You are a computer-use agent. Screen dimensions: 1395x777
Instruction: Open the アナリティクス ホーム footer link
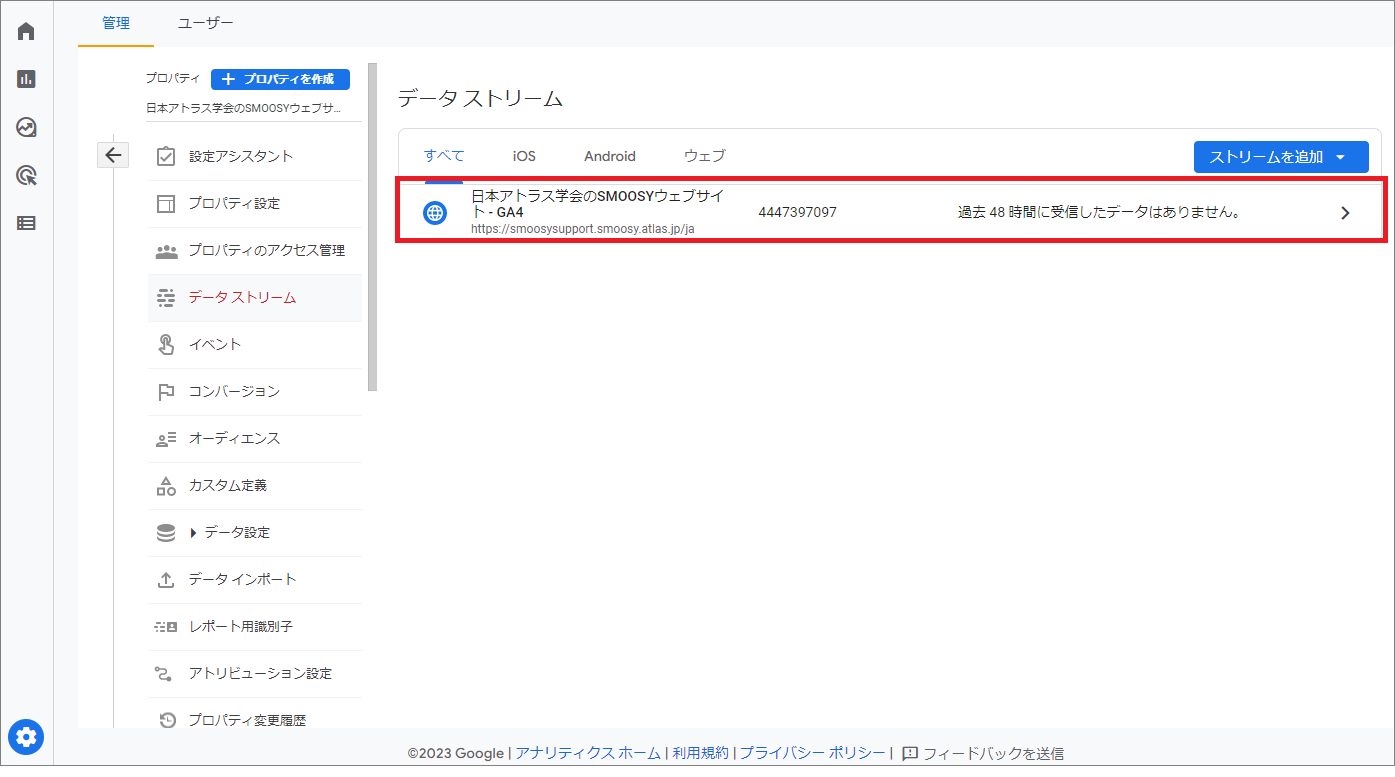coord(588,753)
